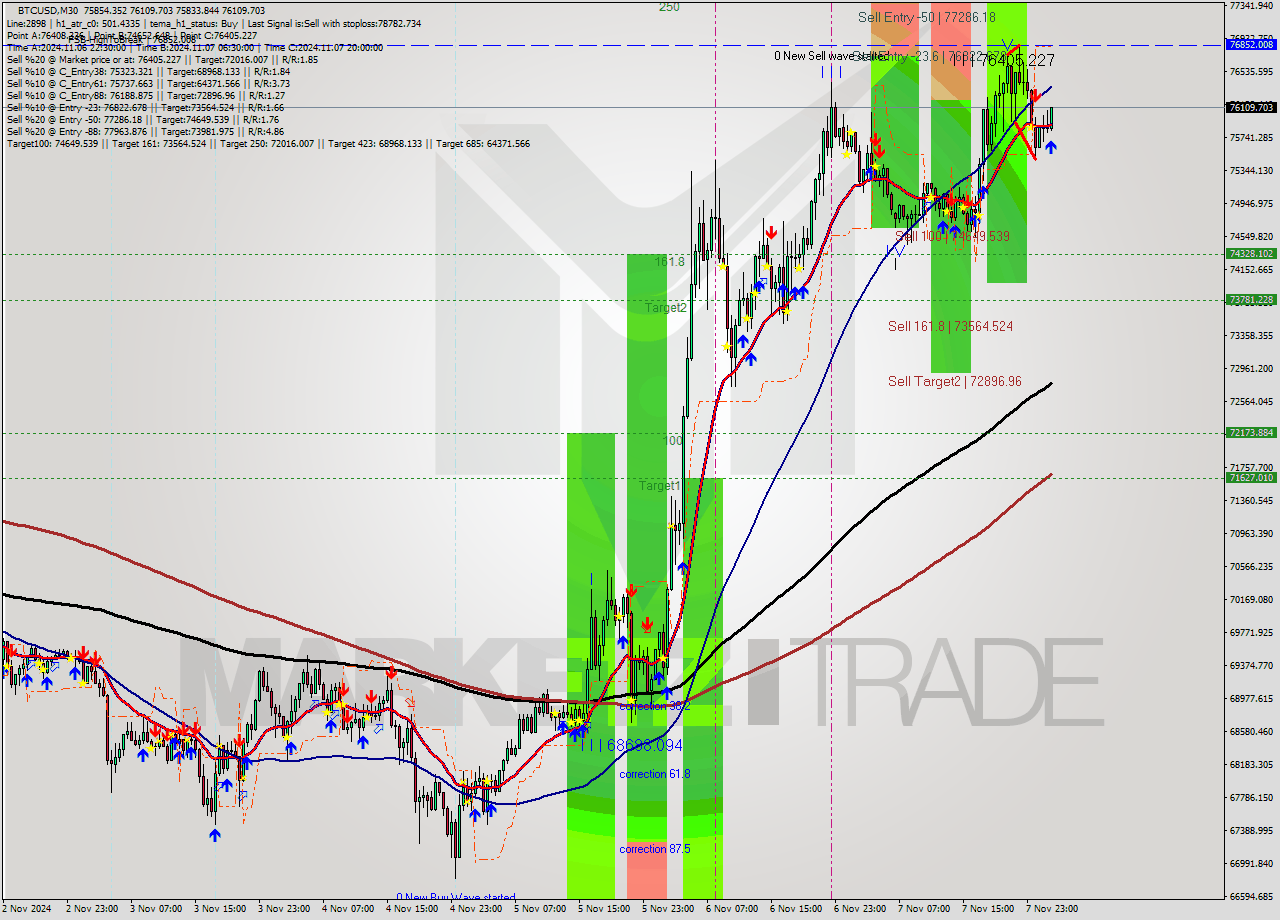
Task: Click the 'Sell Entry -50 | 77286.18' label
Action: click(x=926, y=17)
